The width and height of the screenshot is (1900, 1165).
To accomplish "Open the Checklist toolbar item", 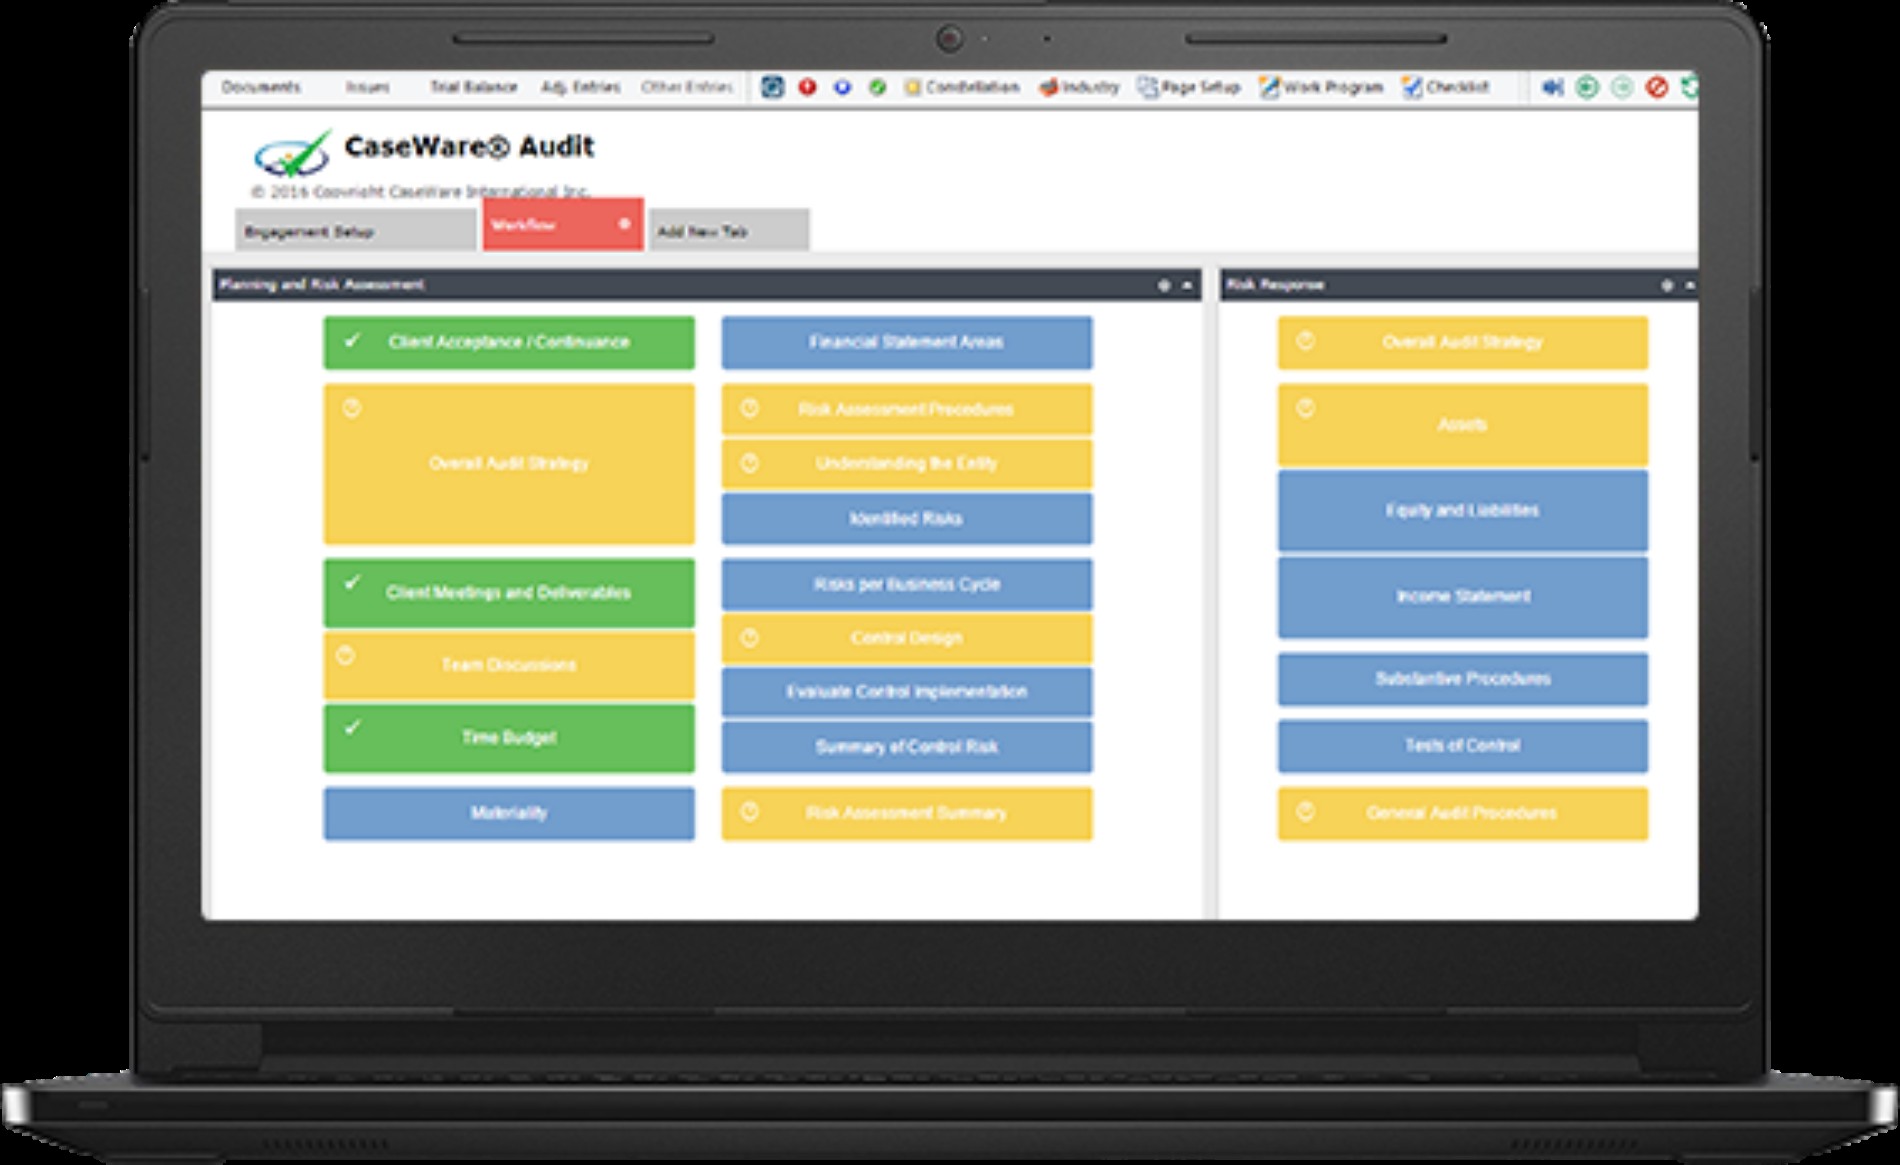I will point(1445,87).
